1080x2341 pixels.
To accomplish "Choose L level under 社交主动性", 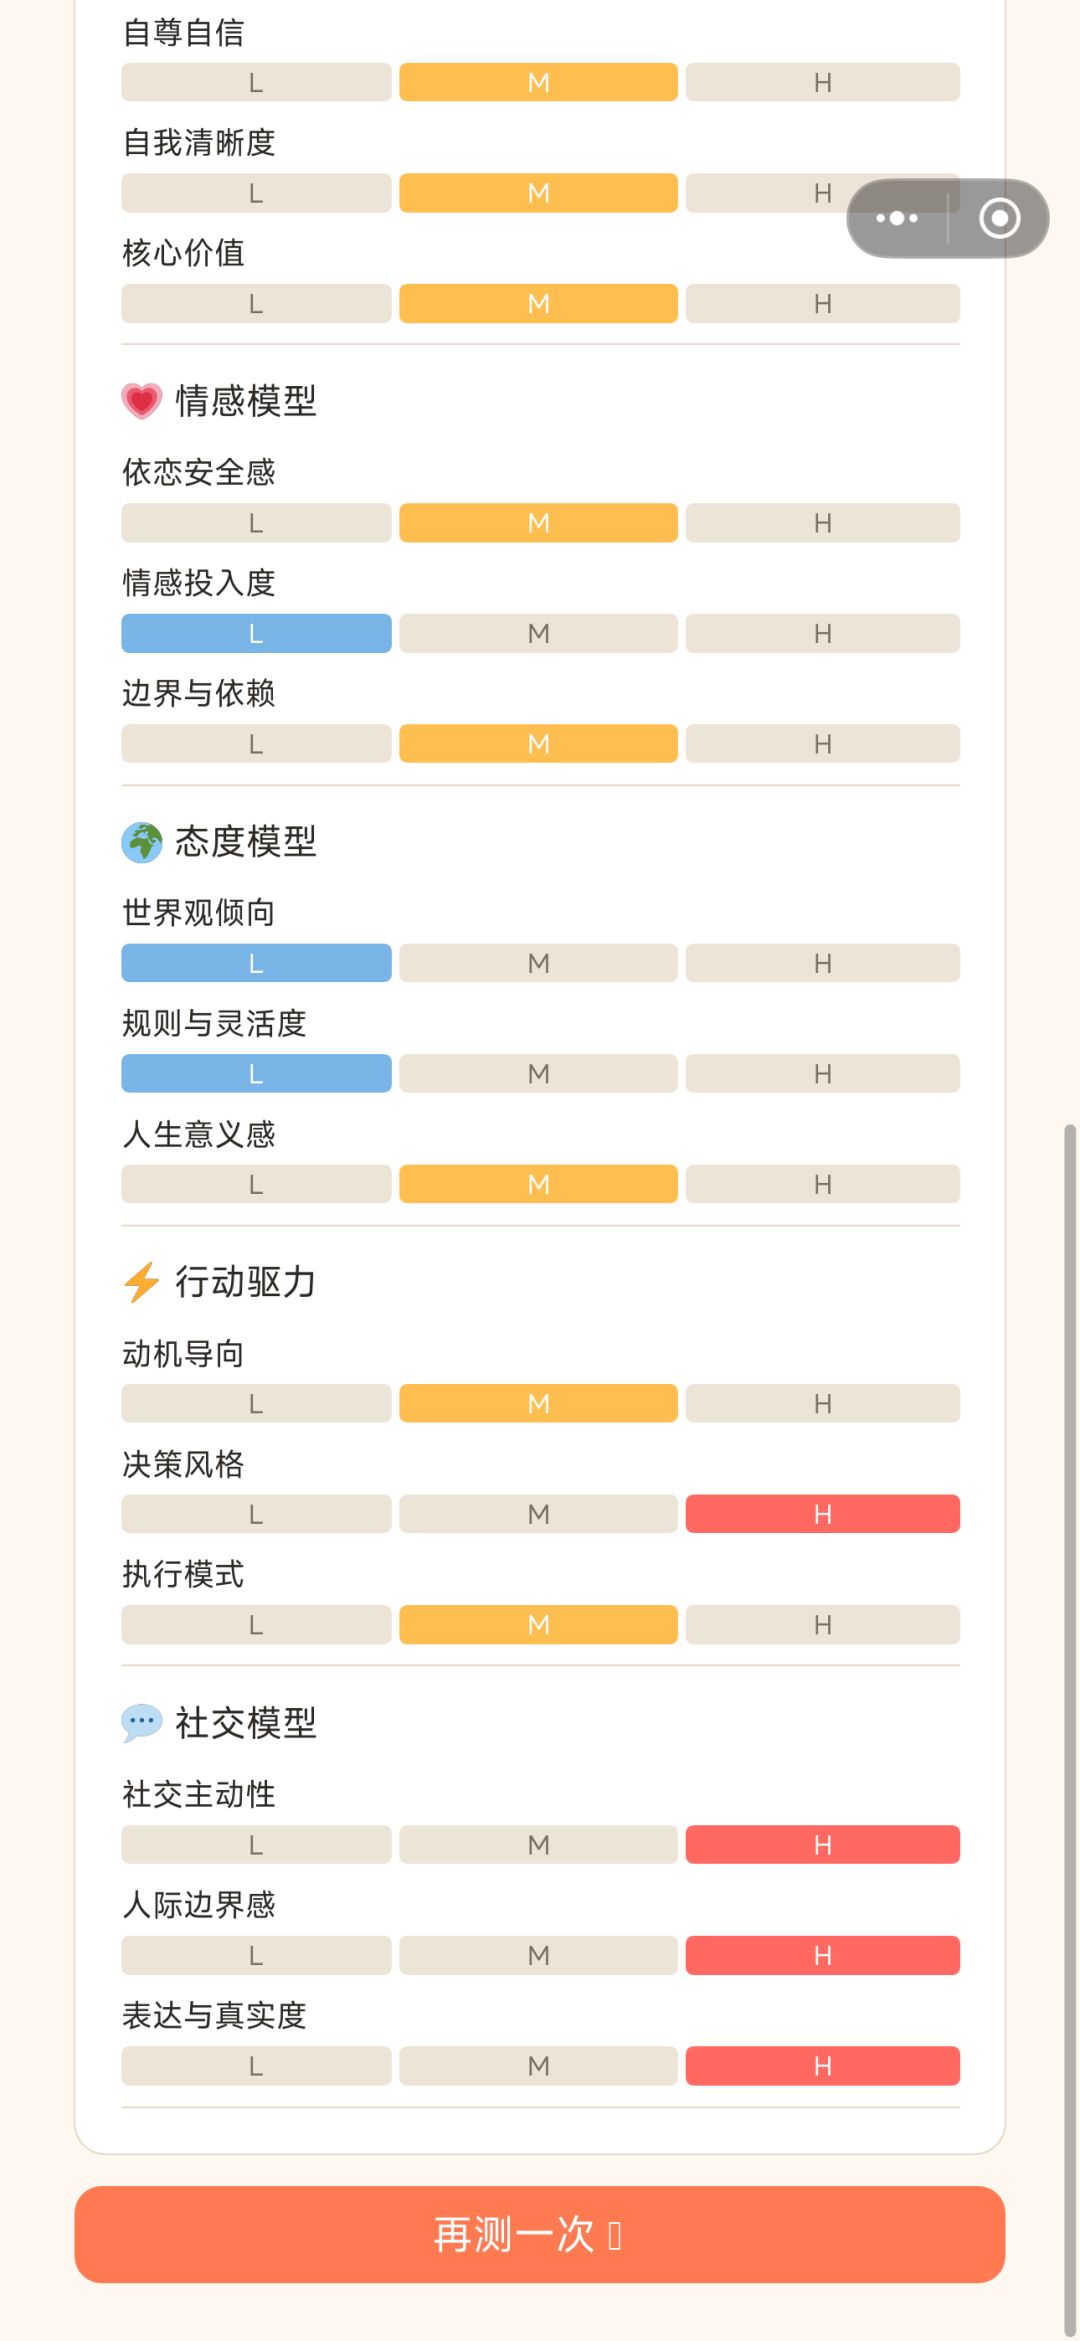I will pyautogui.click(x=256, y=1844).
